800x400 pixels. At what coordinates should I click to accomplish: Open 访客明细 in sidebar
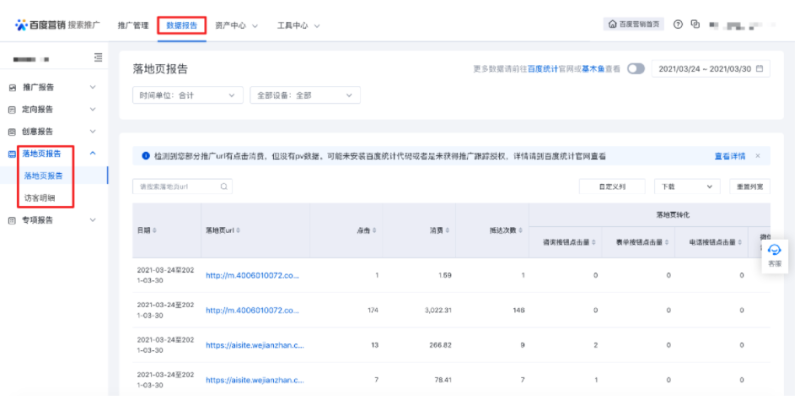coord(40,198)
